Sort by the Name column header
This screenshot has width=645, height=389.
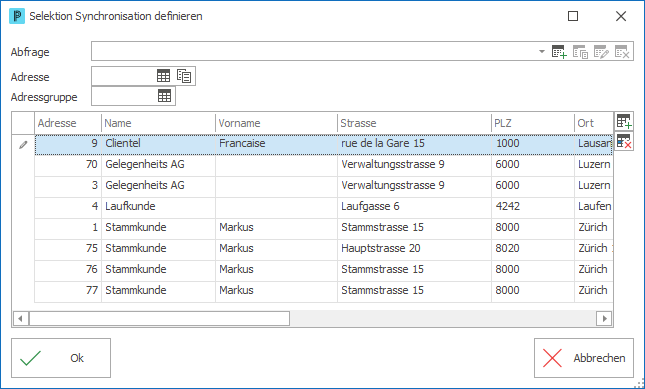158,123
